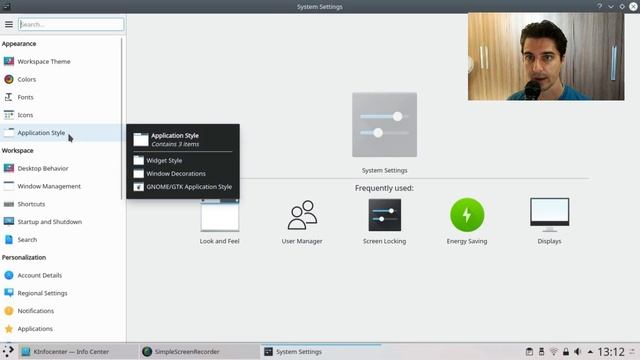Click the Desktop Behavior icon
Image resolution: width=640 pixels, height=360 pixels.
pos(9,168)
